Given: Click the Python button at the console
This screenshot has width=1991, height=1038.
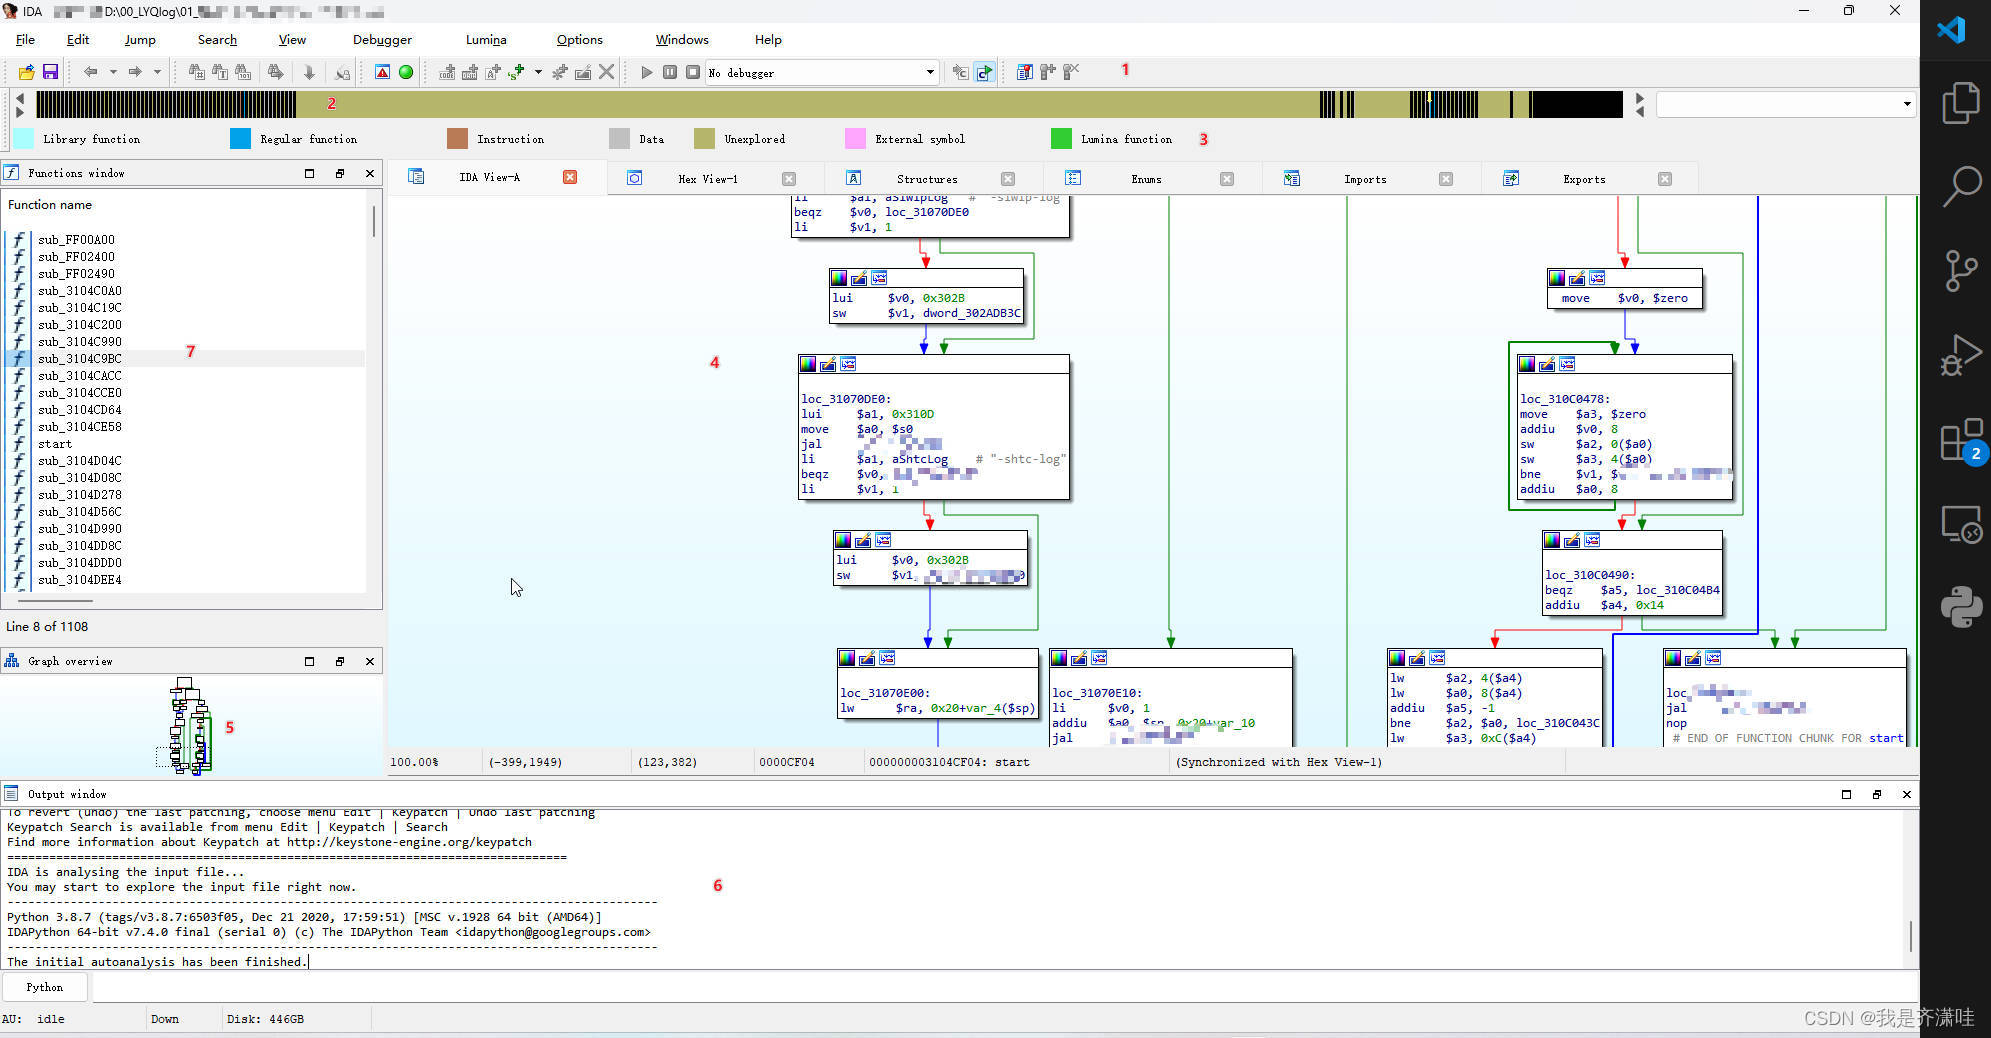Looking at the screenshot, I should pos(44,987).
